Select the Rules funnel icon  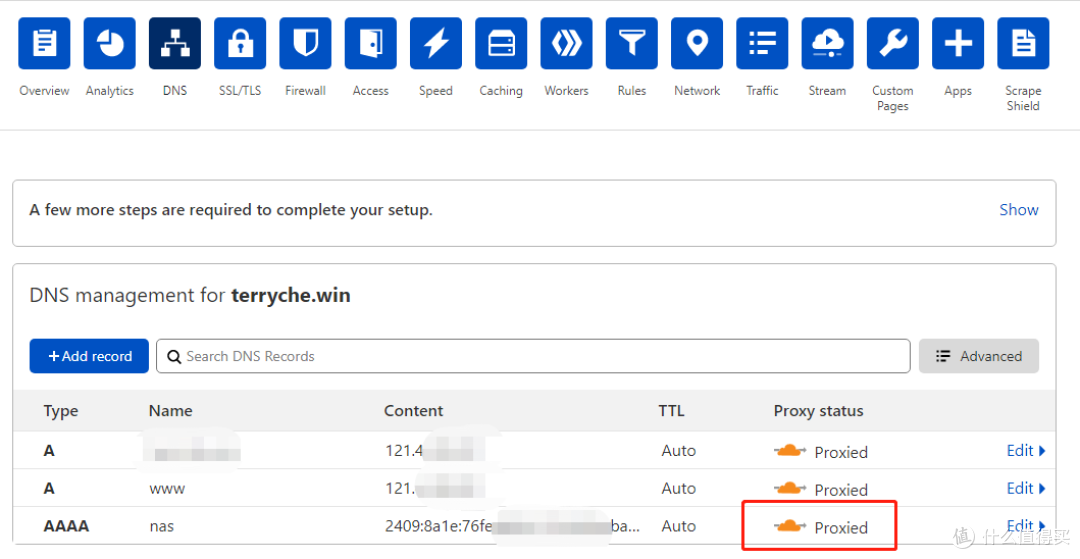point(632,43)
